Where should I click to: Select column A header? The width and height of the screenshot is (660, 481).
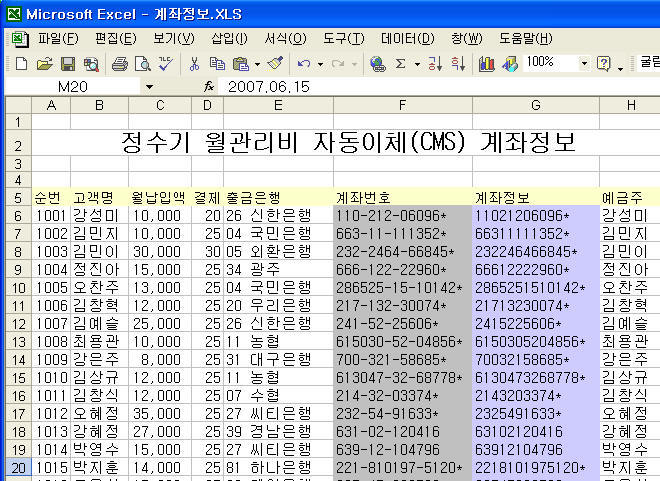pyautogui.click(x=51, y=105)
